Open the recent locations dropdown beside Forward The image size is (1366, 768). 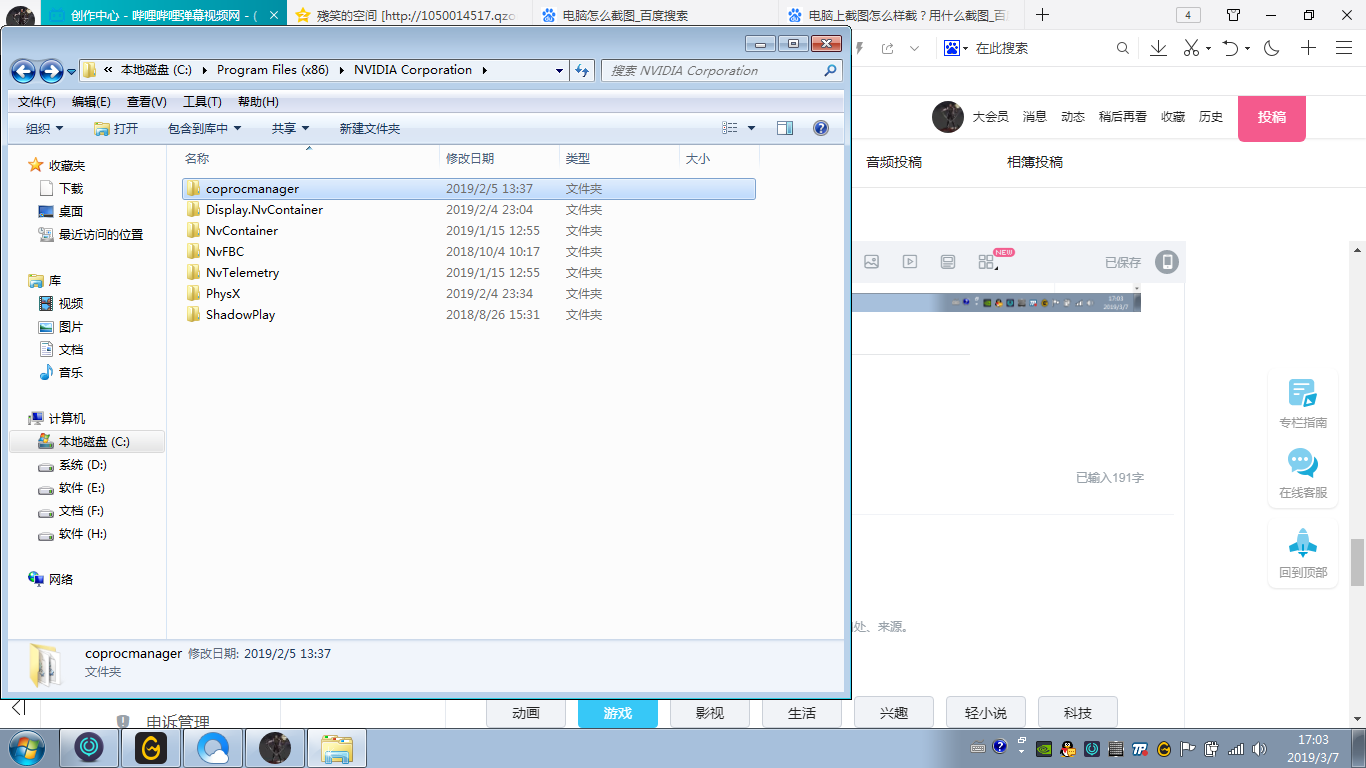tap(72, 72)
